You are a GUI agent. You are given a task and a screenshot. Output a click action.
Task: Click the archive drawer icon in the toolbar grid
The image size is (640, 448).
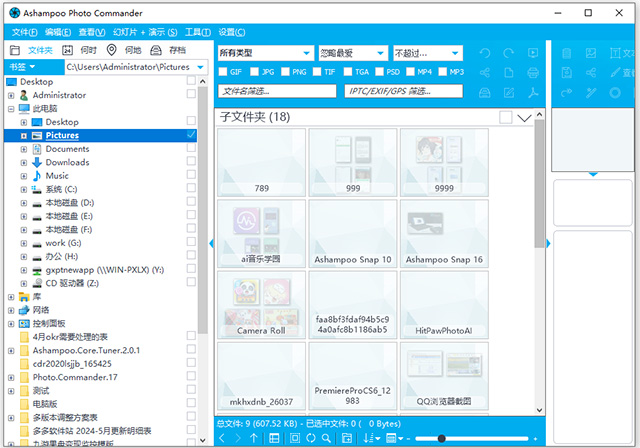(x=484, y=93)
